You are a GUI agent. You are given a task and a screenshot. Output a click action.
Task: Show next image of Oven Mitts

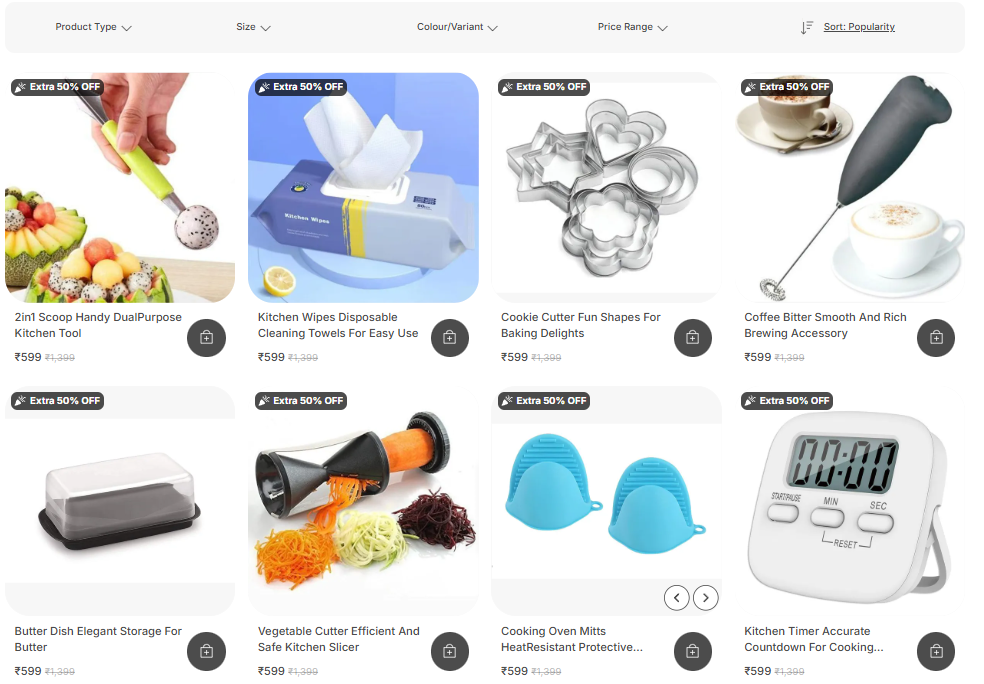tap(706, 598)
